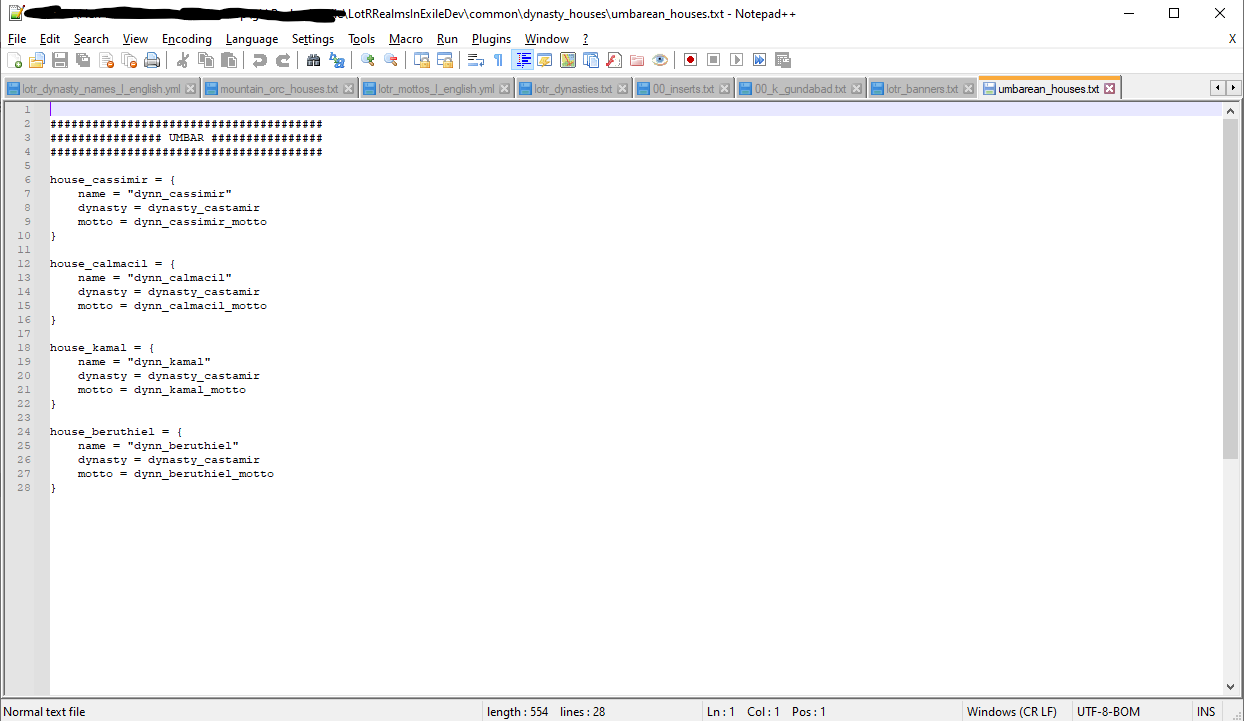Image resolution: width=1244 pixels, height=721 pixels.
Task: Click the Zoom In magnifier icon
Action: (368, 60)
